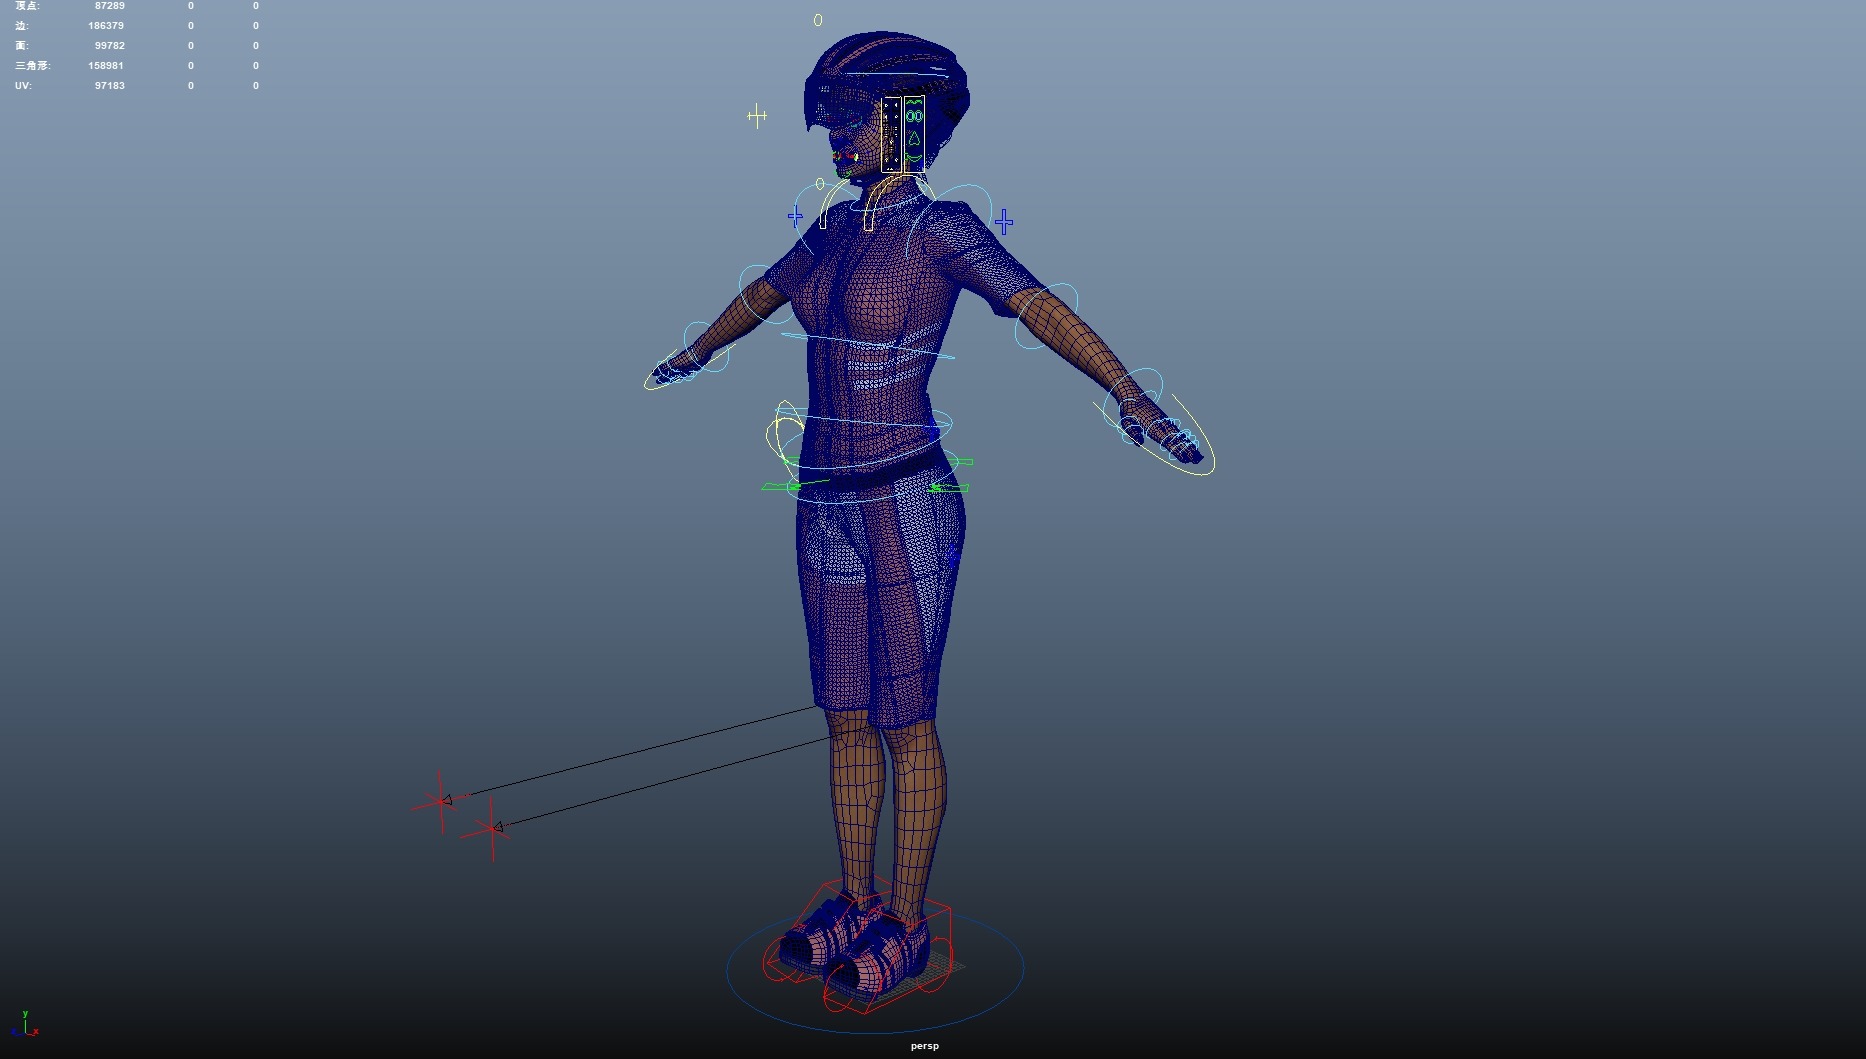The height and width of the screenshot is (1059, 1866).
Task: Click the XYZ axis orientation gizmo
Action: tap(24, 1024)
